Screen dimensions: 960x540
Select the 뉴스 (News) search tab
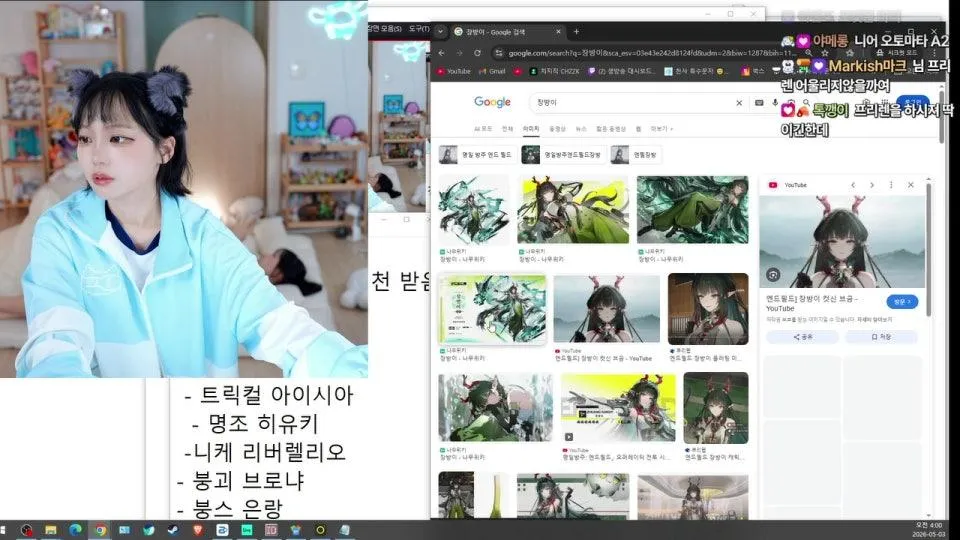tap(581, 129)
